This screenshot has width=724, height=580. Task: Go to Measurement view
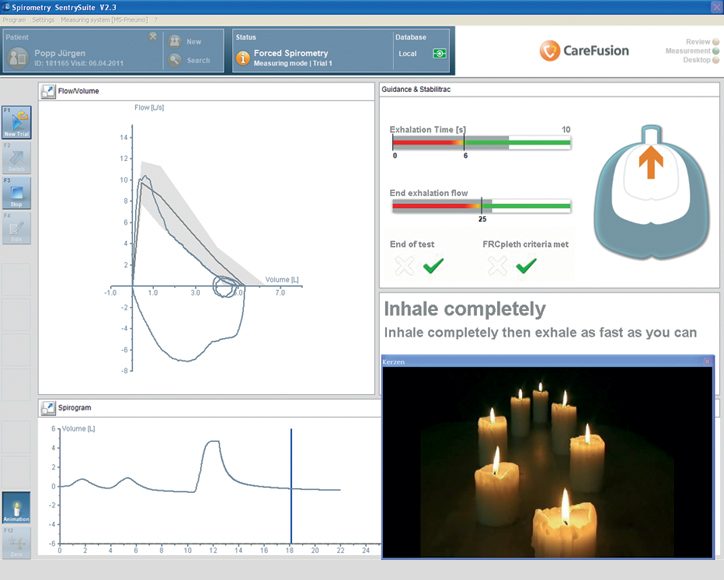click(x=688, y=51)
